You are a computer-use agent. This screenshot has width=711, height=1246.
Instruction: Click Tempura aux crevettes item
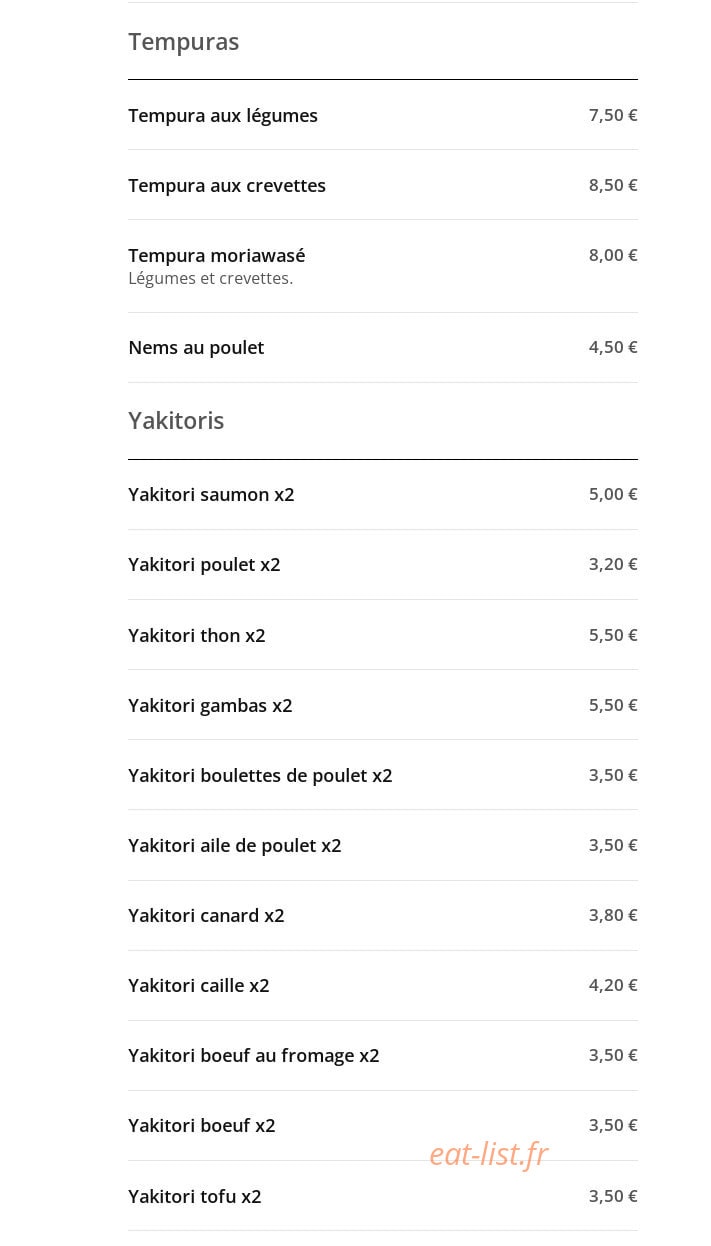click(x=383, y=185)
